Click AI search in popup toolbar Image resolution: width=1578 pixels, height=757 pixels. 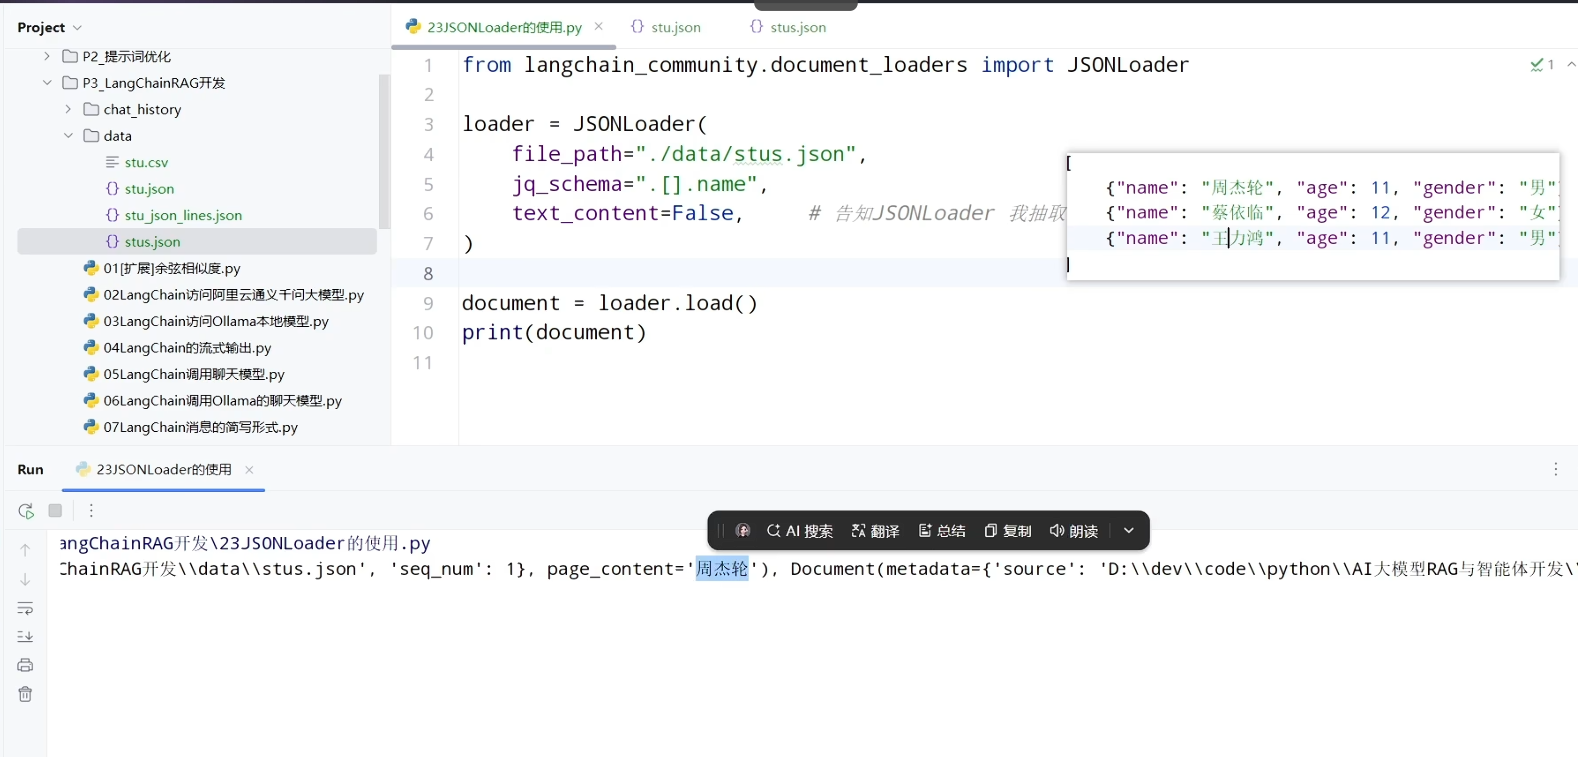point(800,531)
